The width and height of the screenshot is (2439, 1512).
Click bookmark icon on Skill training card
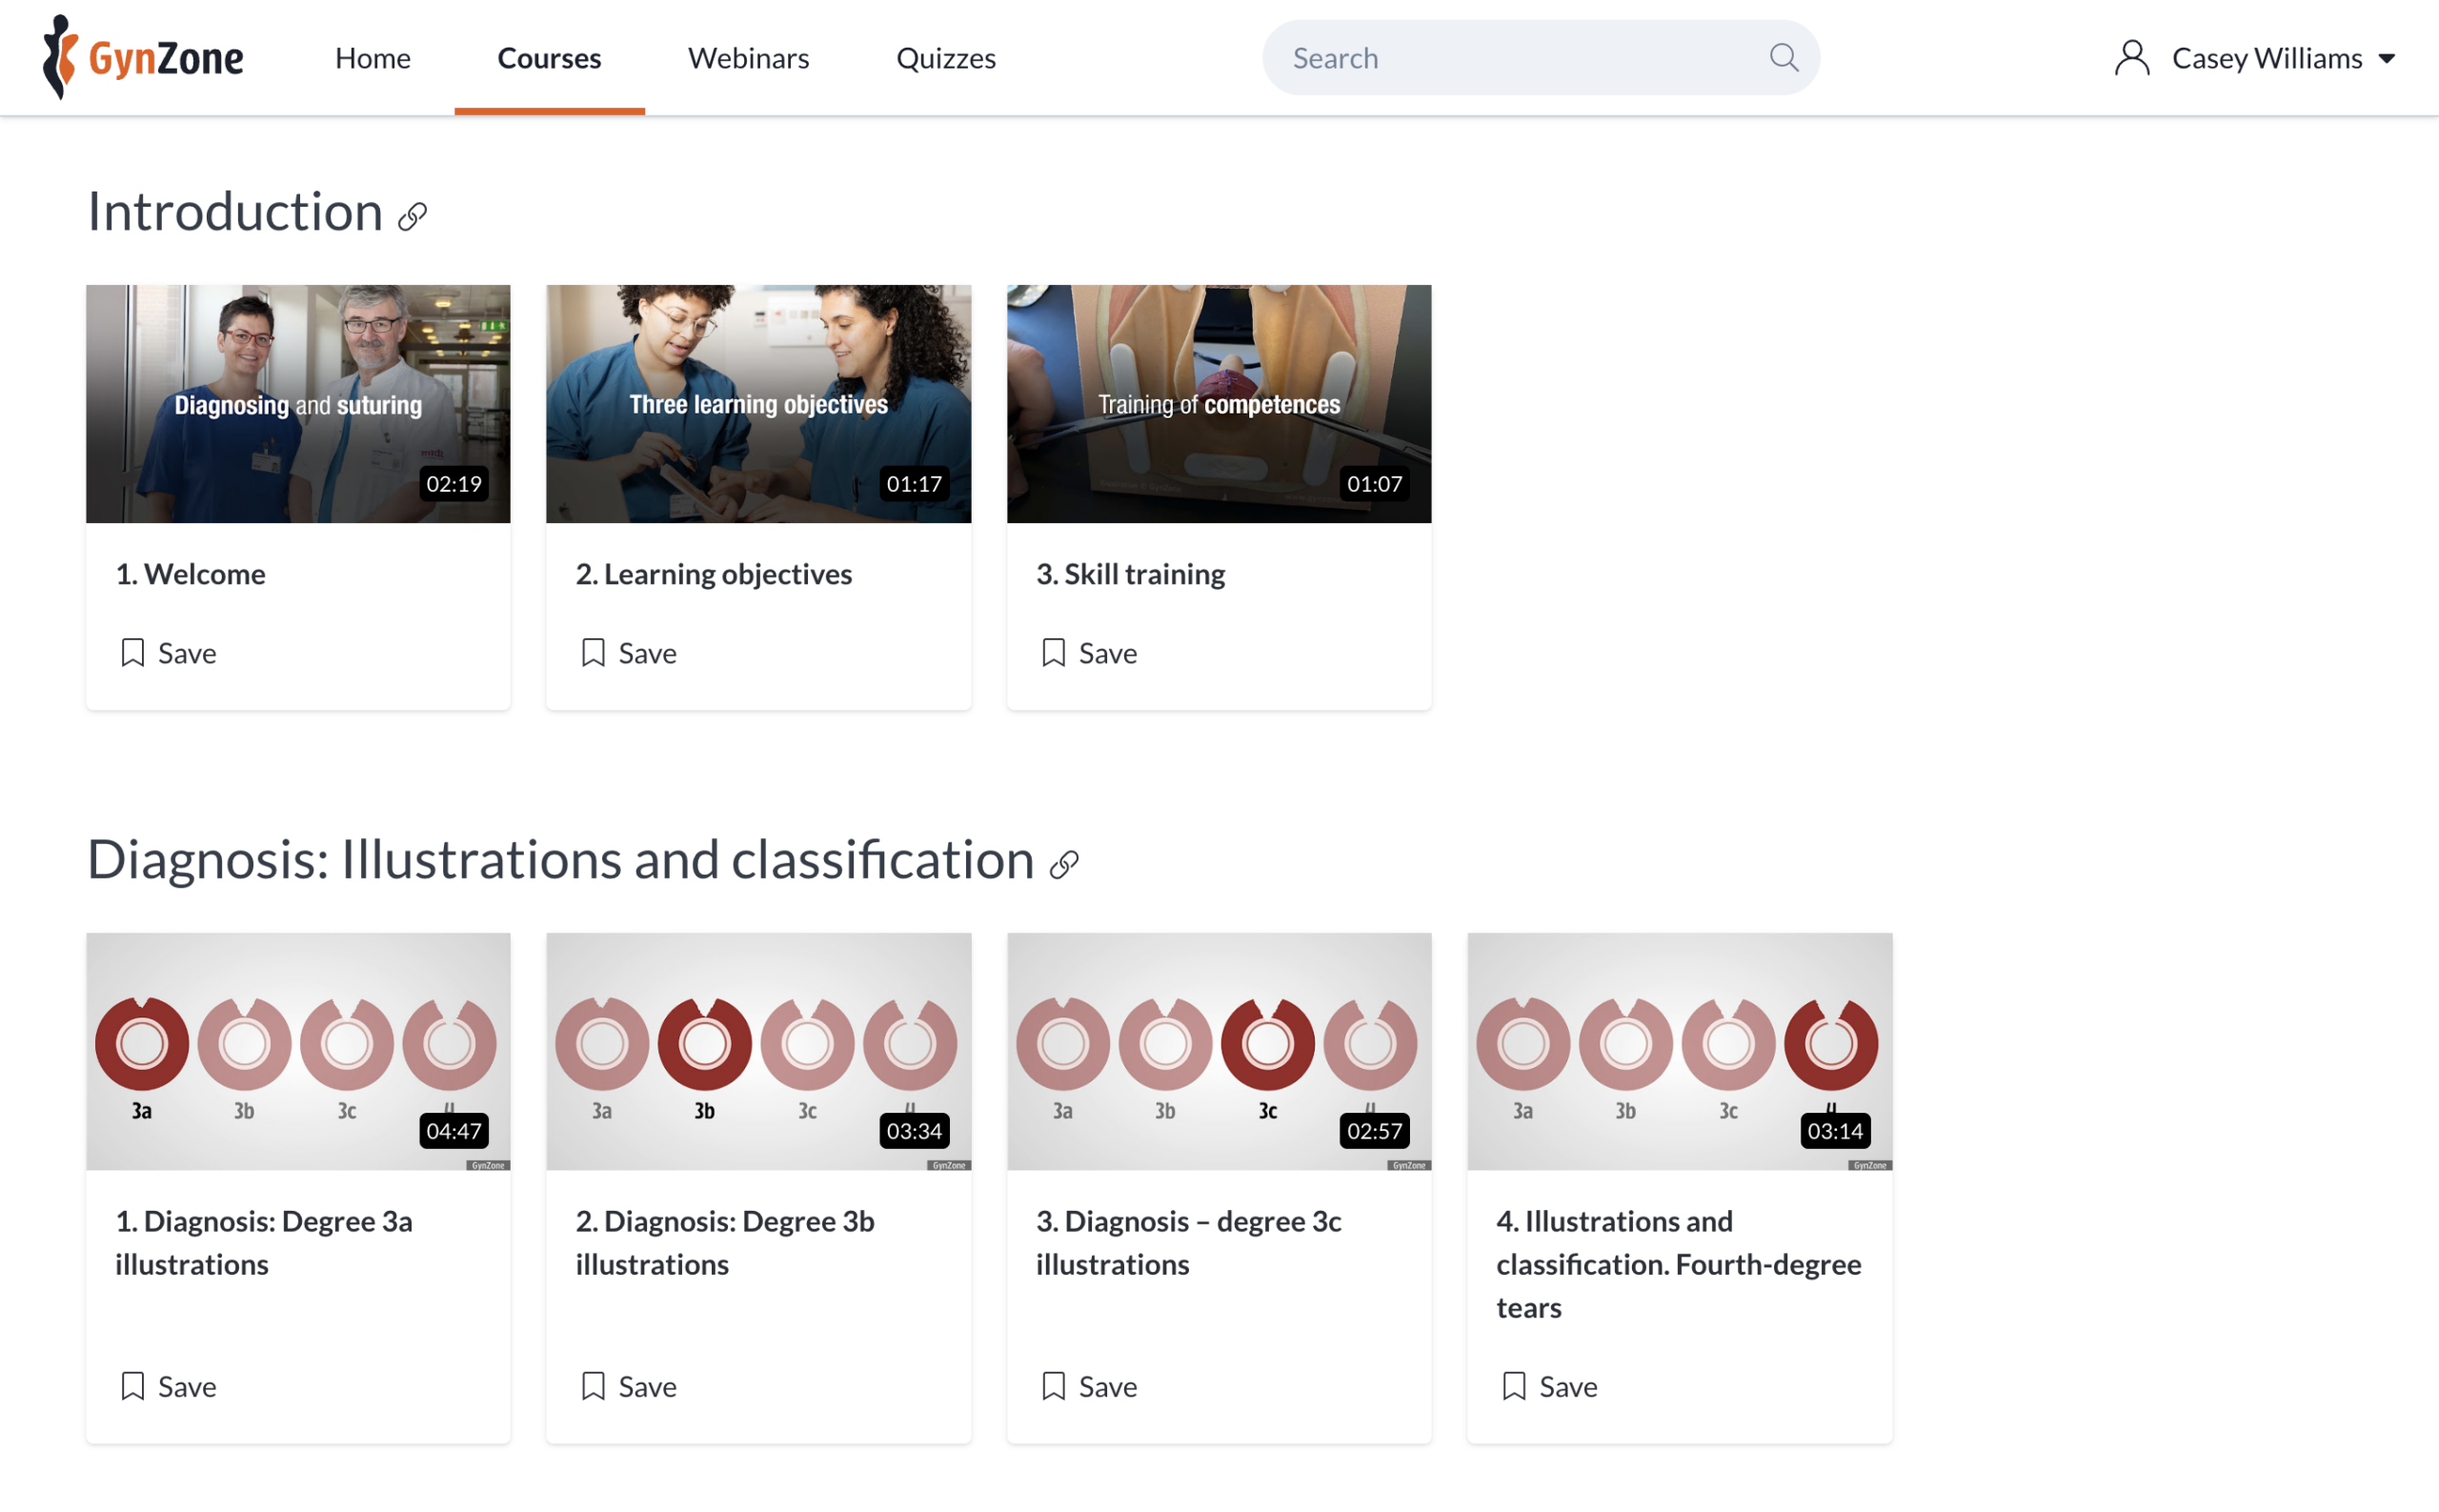coord(1053,652)
